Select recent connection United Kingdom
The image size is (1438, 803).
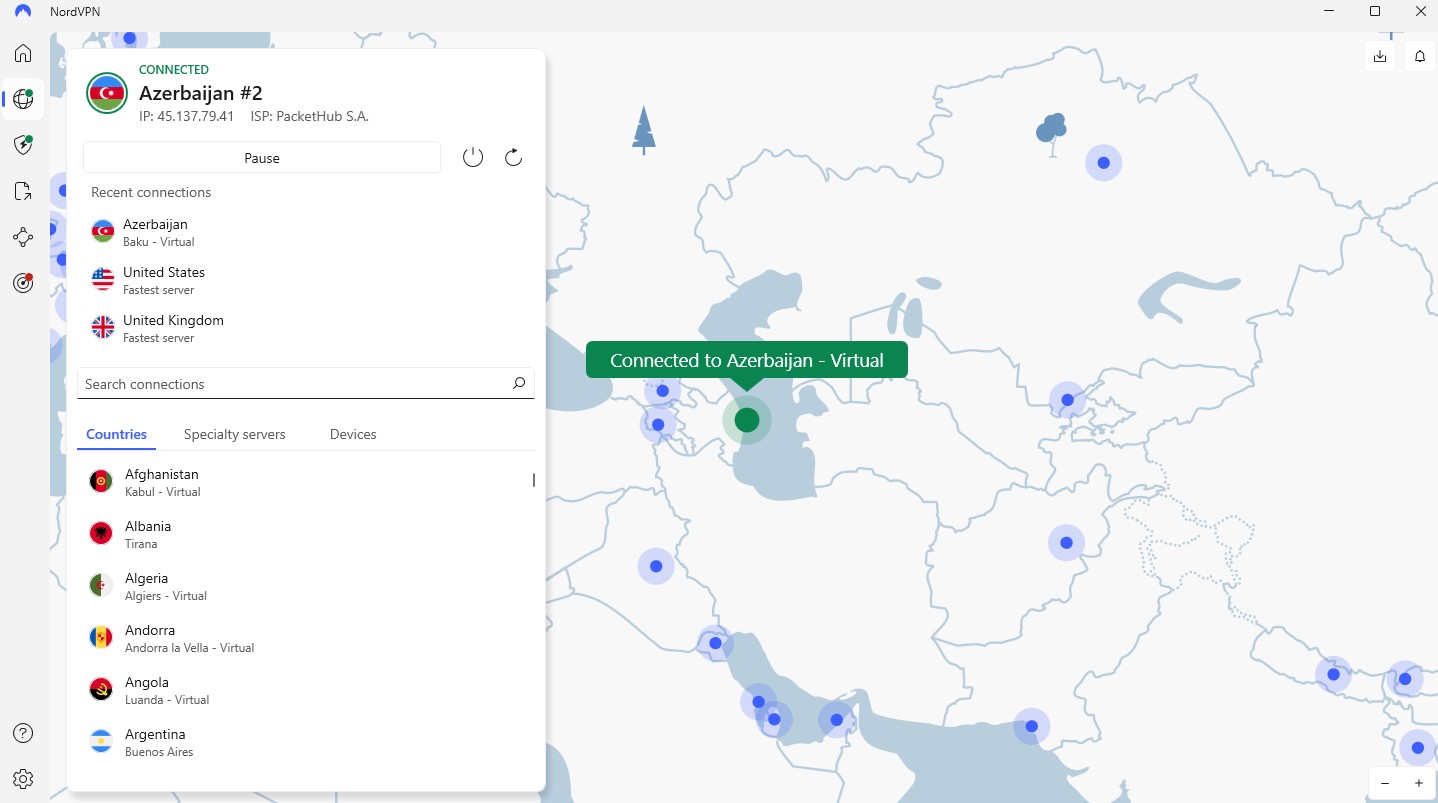[306, 328]
